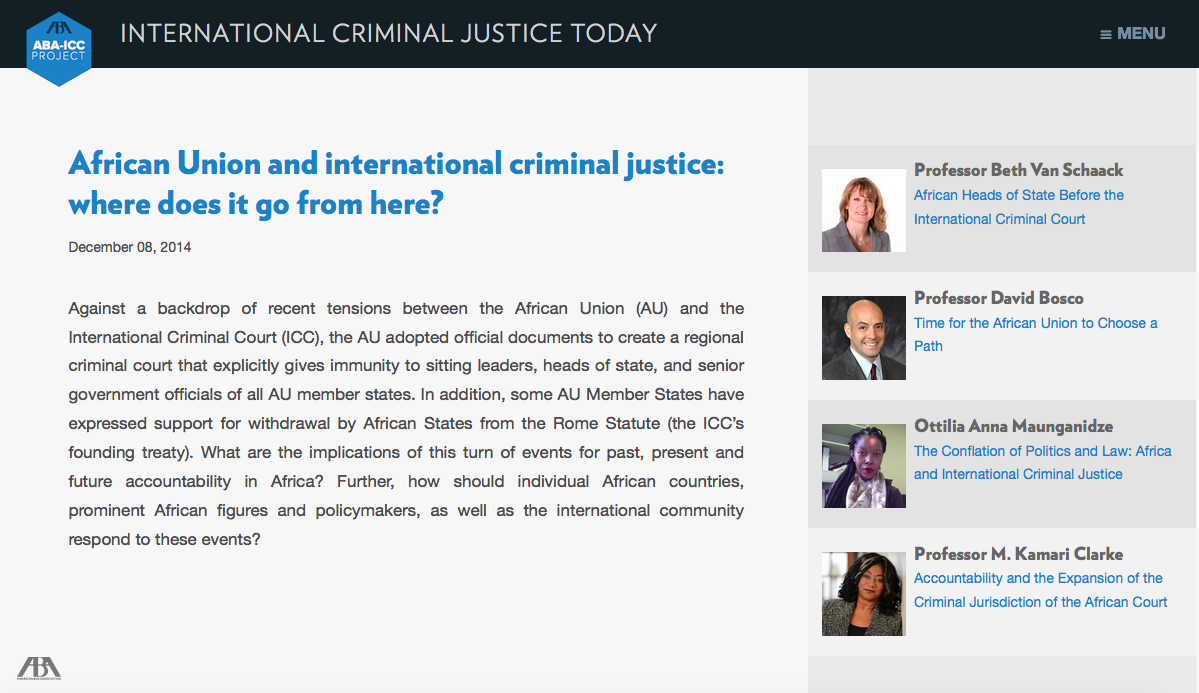The width and height of the screenshot is (1199, 693).
Task: Click the ABA-ICC Project hexagon logo
Action: tap(59, 49)
